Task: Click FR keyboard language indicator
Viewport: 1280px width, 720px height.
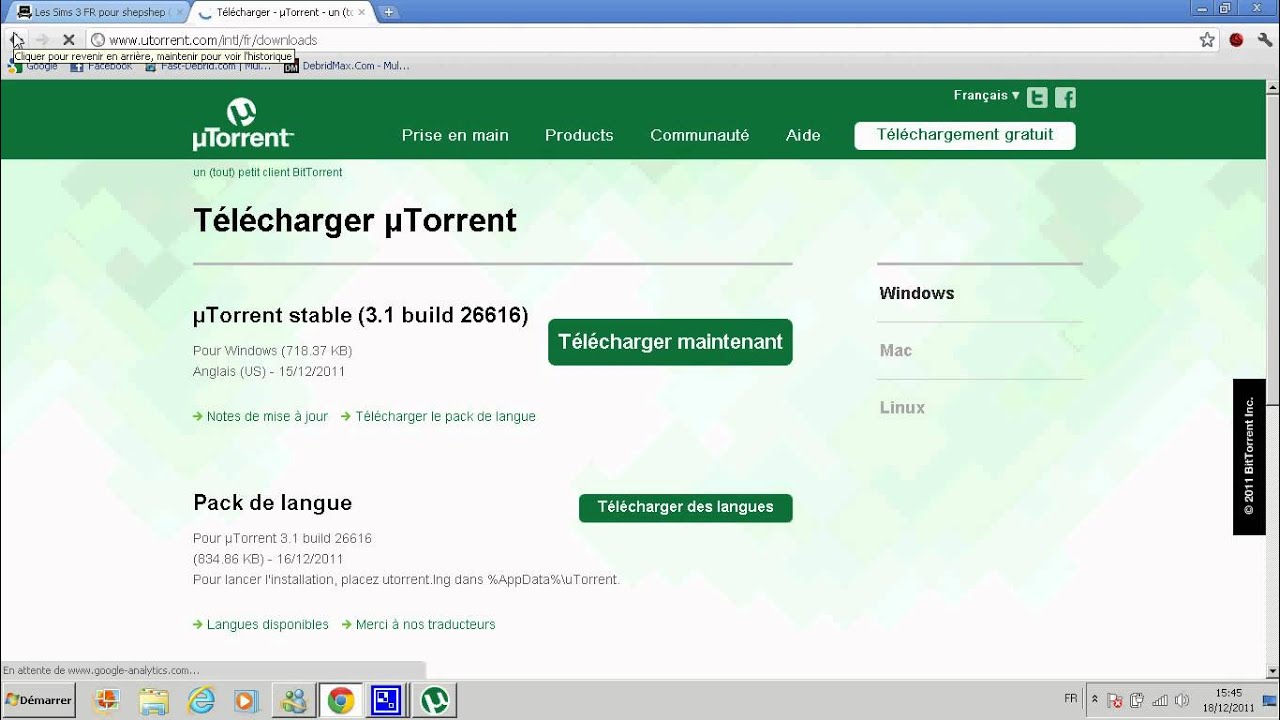Action: tap(1071, 699)
